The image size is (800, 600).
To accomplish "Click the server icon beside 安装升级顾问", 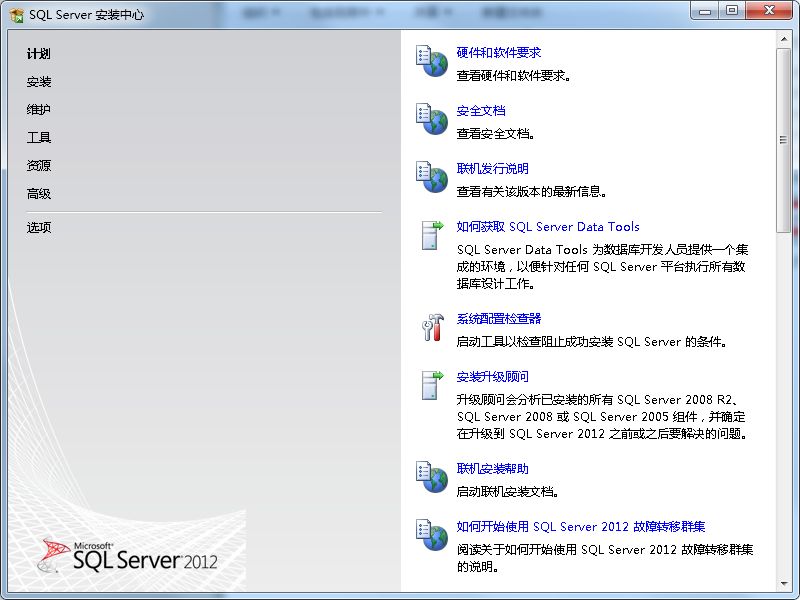I will [x=432, y=385].
